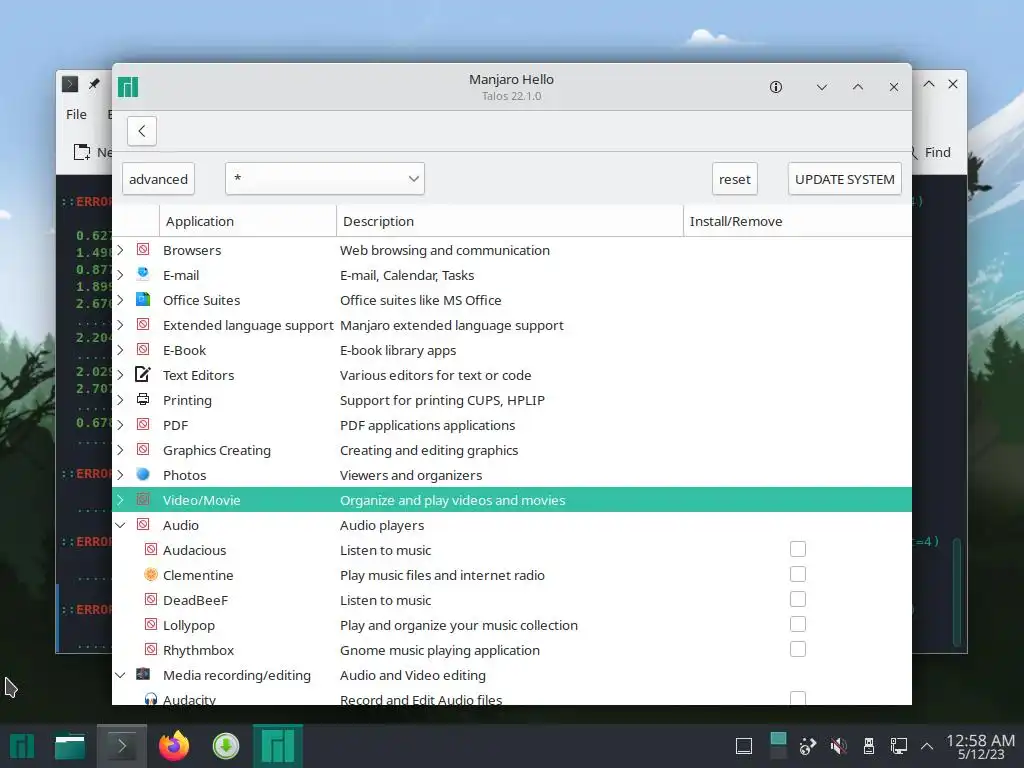The height and width of the screenshot is (768, 1024).
Task: Click the Description column header
Action: pos(509,221)
